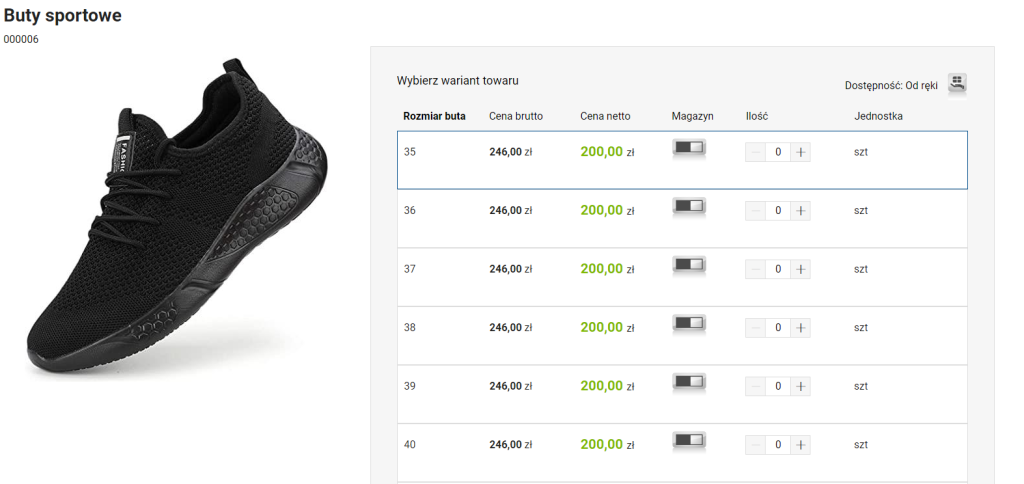The width and height of the screenshot is (1024, 484).
Task: Click the stock indicator icon for size 36
Action: pos(689,206)
